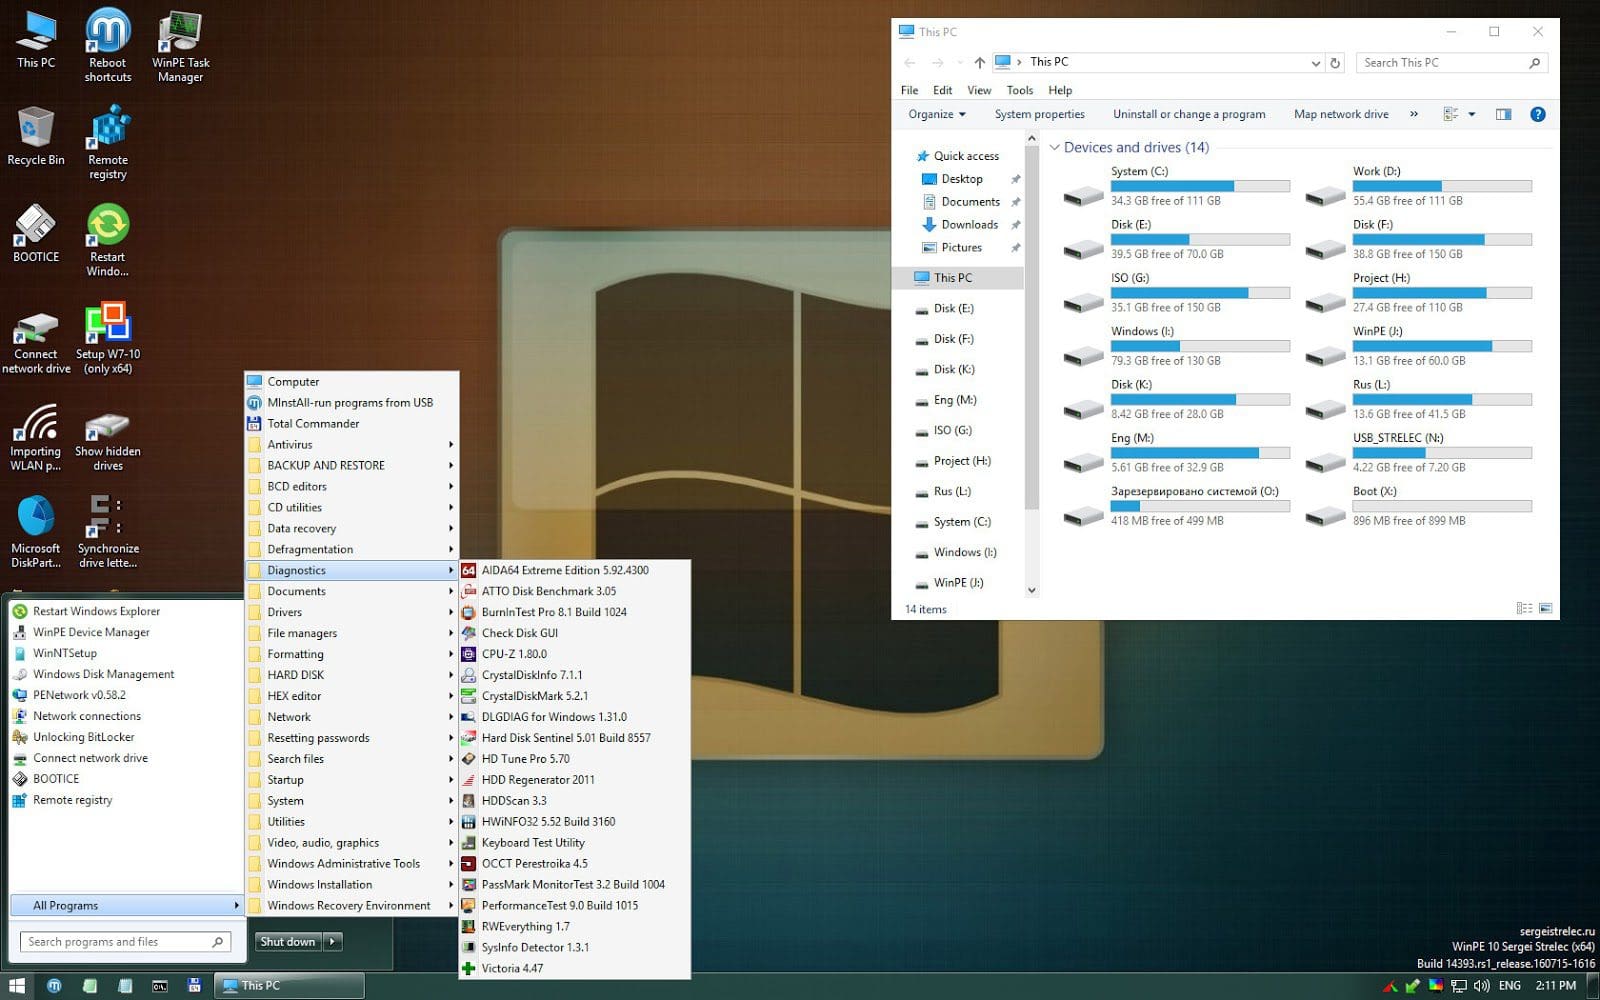The image size is (1600, 1000).
Task: Click System properties in Explorer toolbar
Action: pyautogui.click(x=1039, y=114)
